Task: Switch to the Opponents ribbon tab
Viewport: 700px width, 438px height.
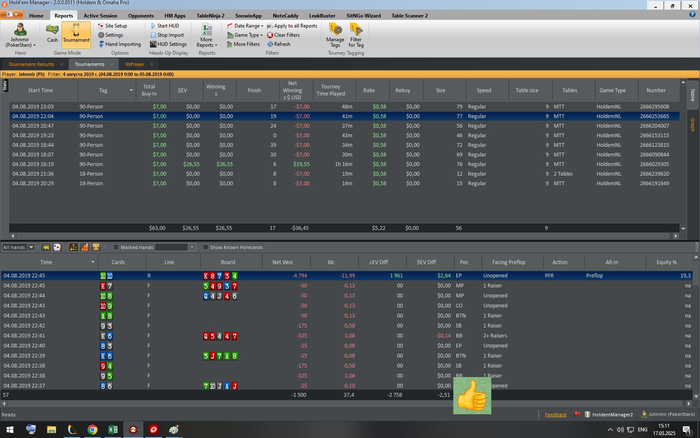Action: (x=141, y=16)
